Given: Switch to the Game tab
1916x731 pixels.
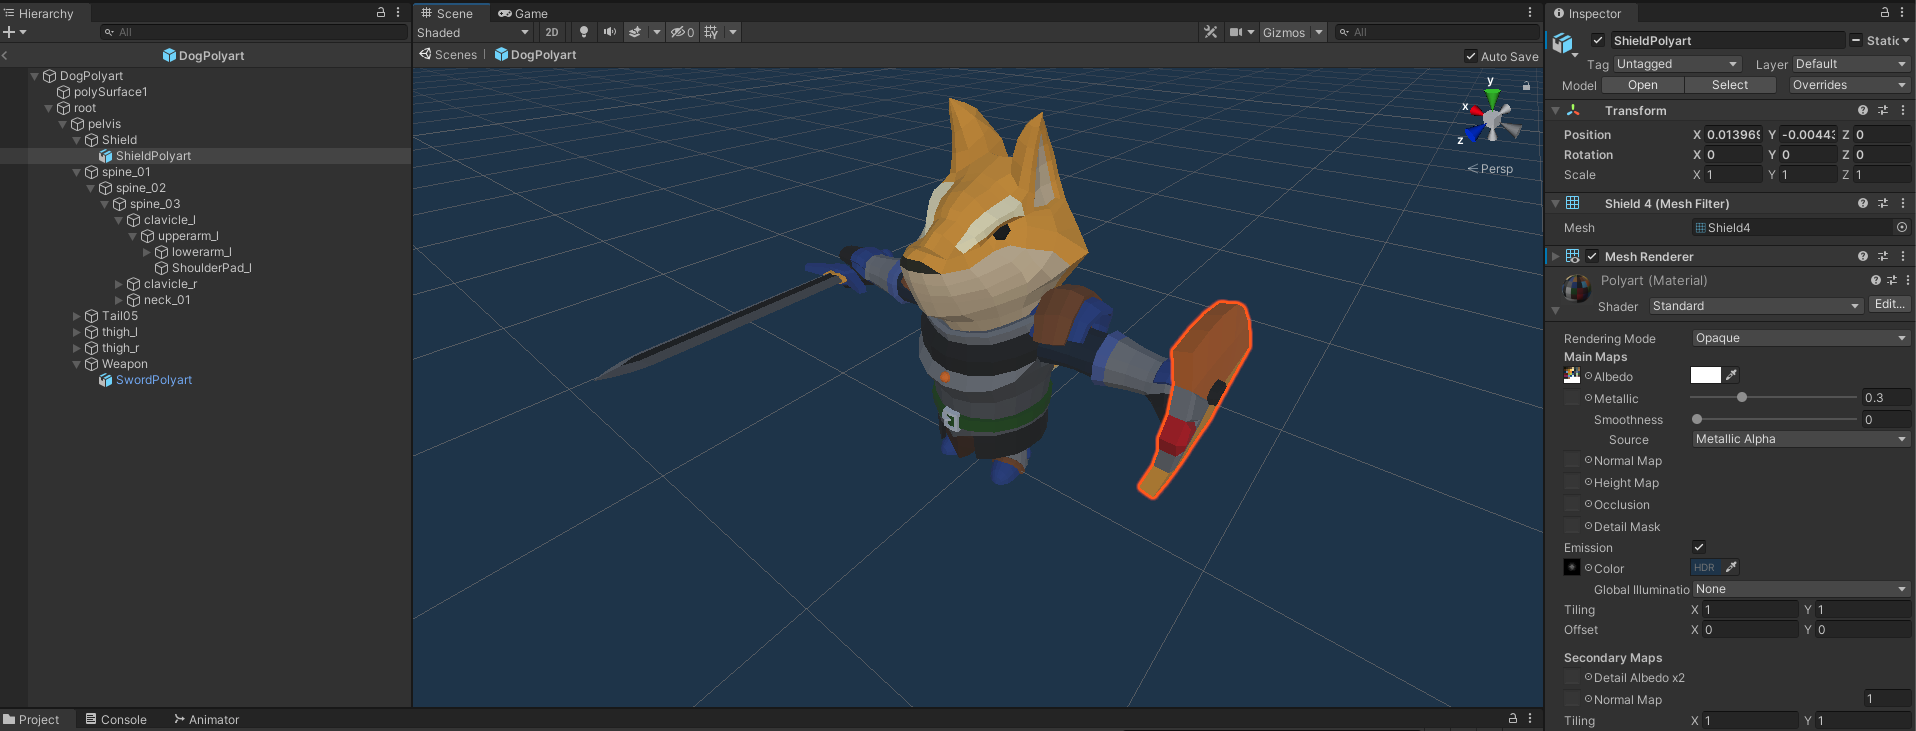Looking at the screenshot, I should click(523, 13).
